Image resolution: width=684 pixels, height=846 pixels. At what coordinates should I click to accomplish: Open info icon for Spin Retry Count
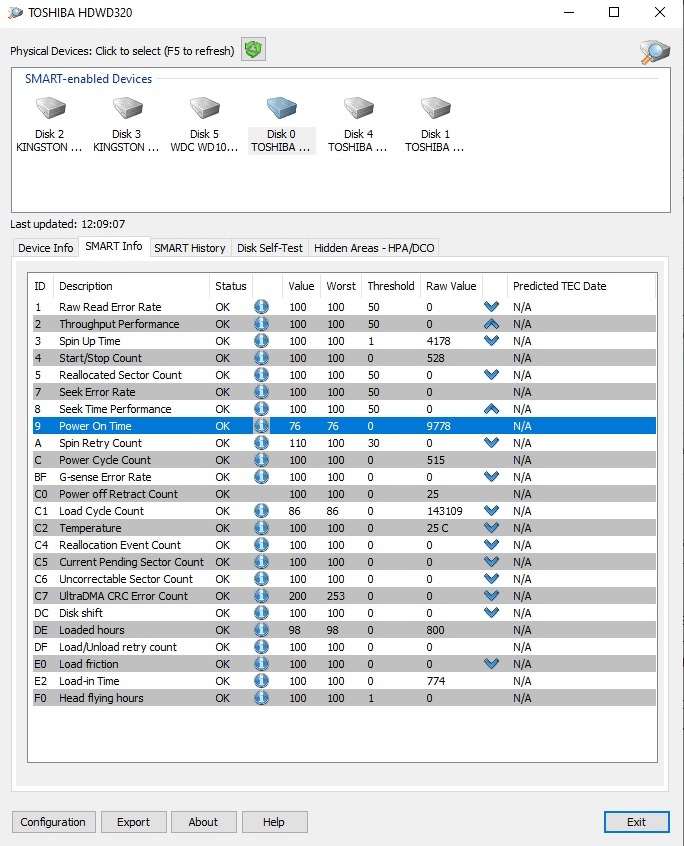[261, 443]
